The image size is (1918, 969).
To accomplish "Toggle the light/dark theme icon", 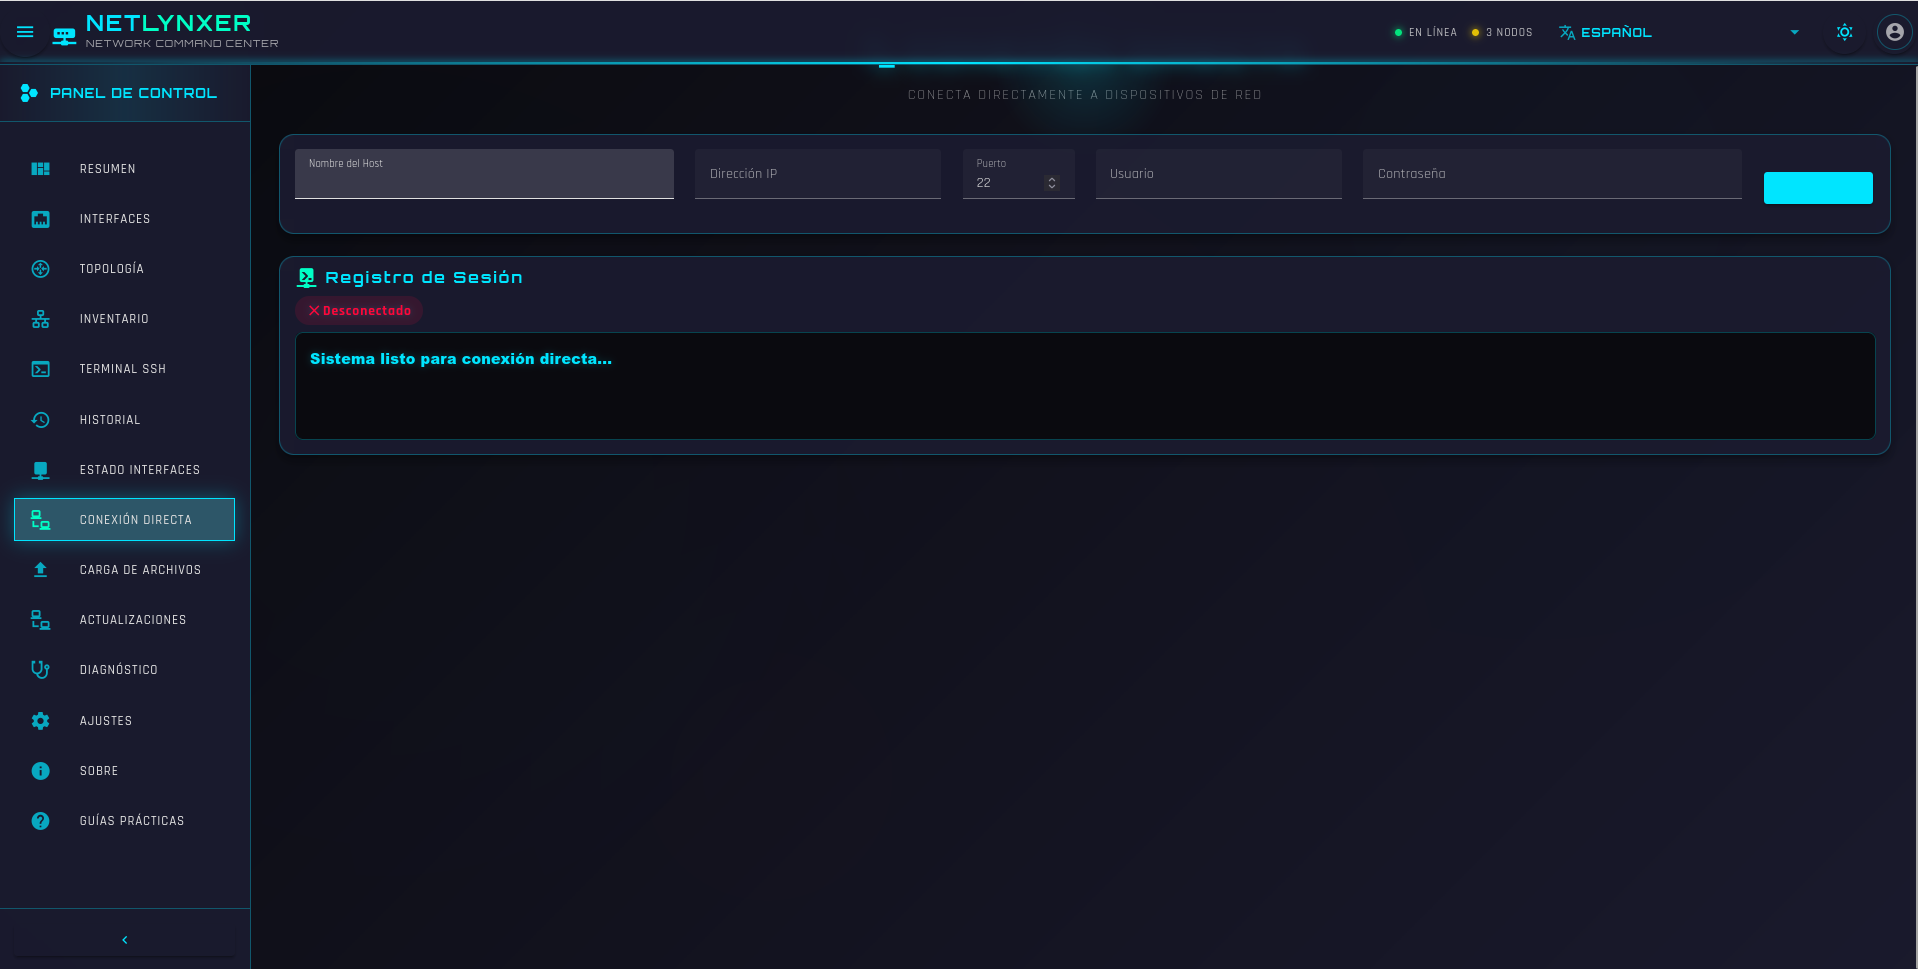I will pos(1844,32).
